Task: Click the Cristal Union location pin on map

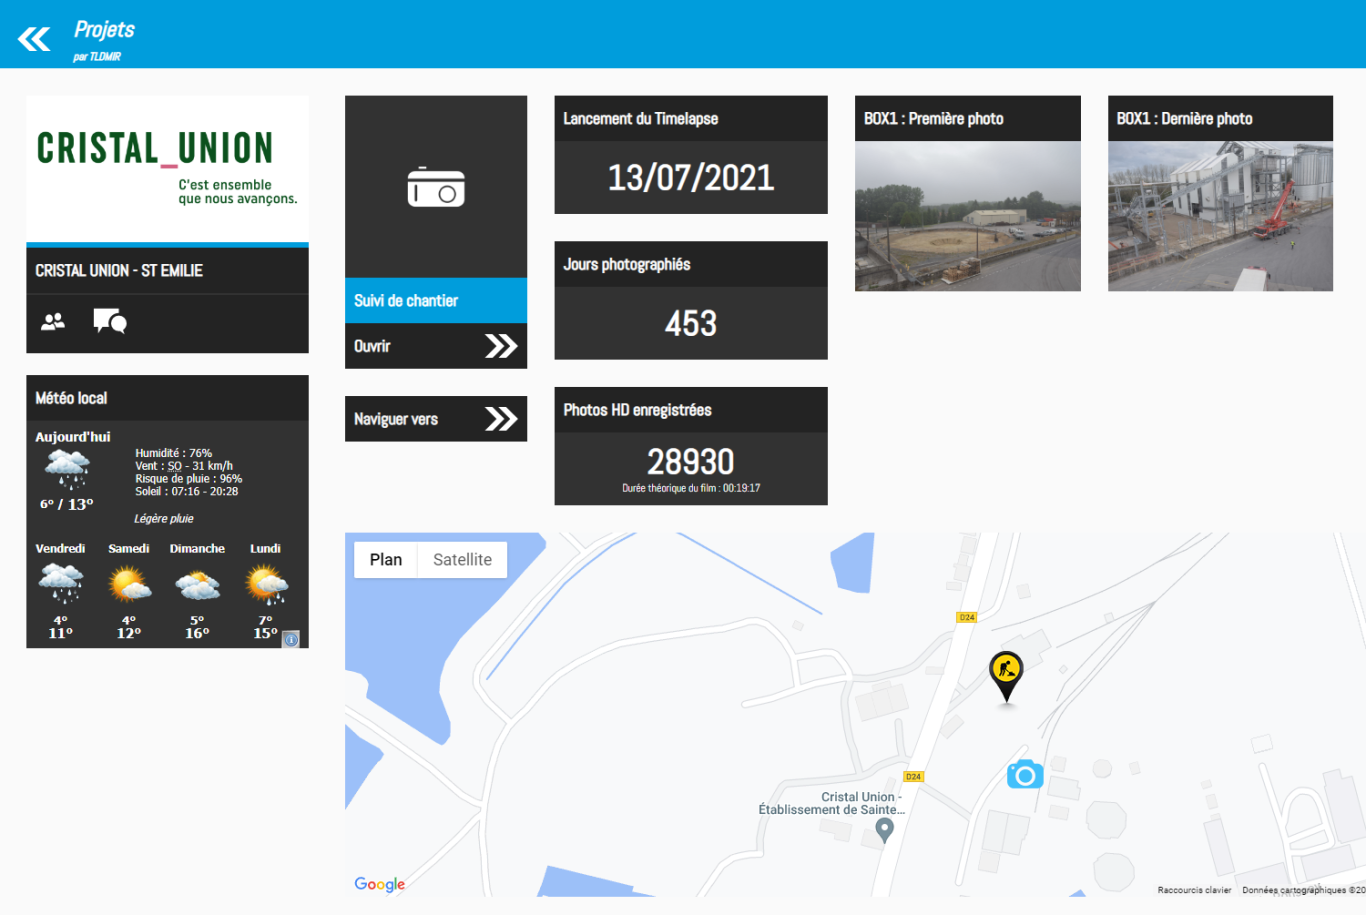Action: coord(884,829)
